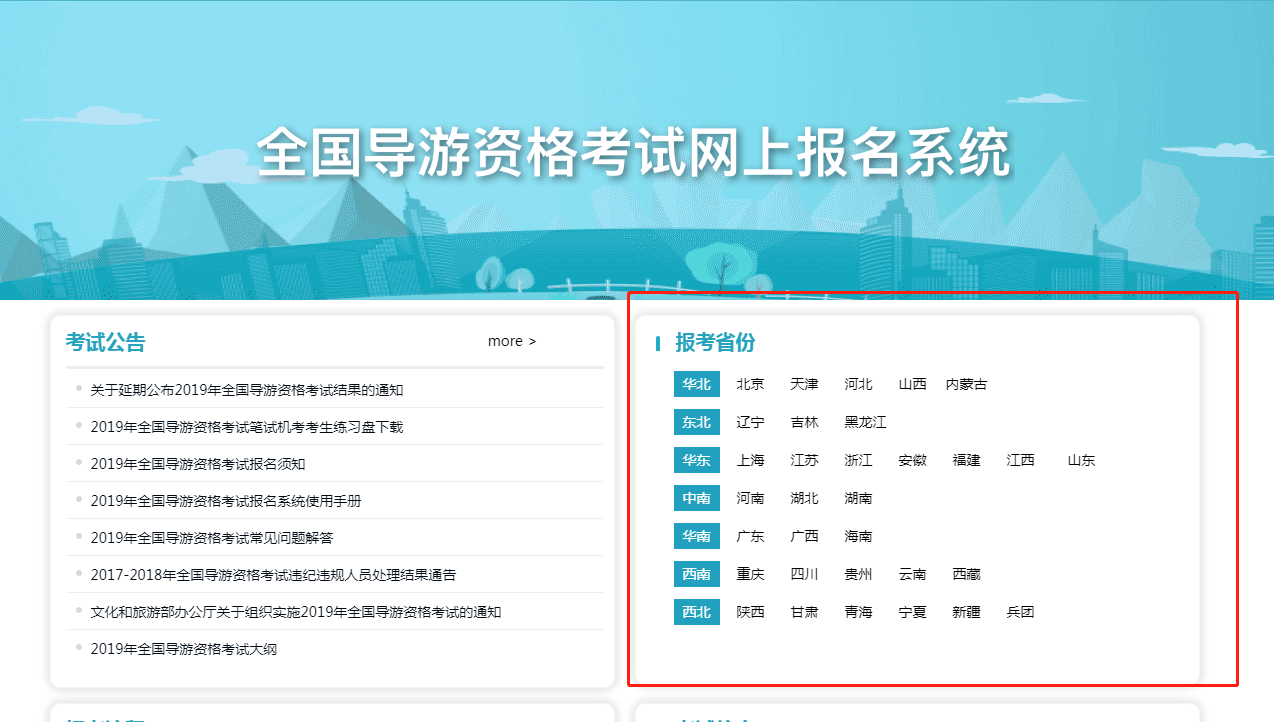
Task: Choose 山东 province
Action: [1081, 460]
